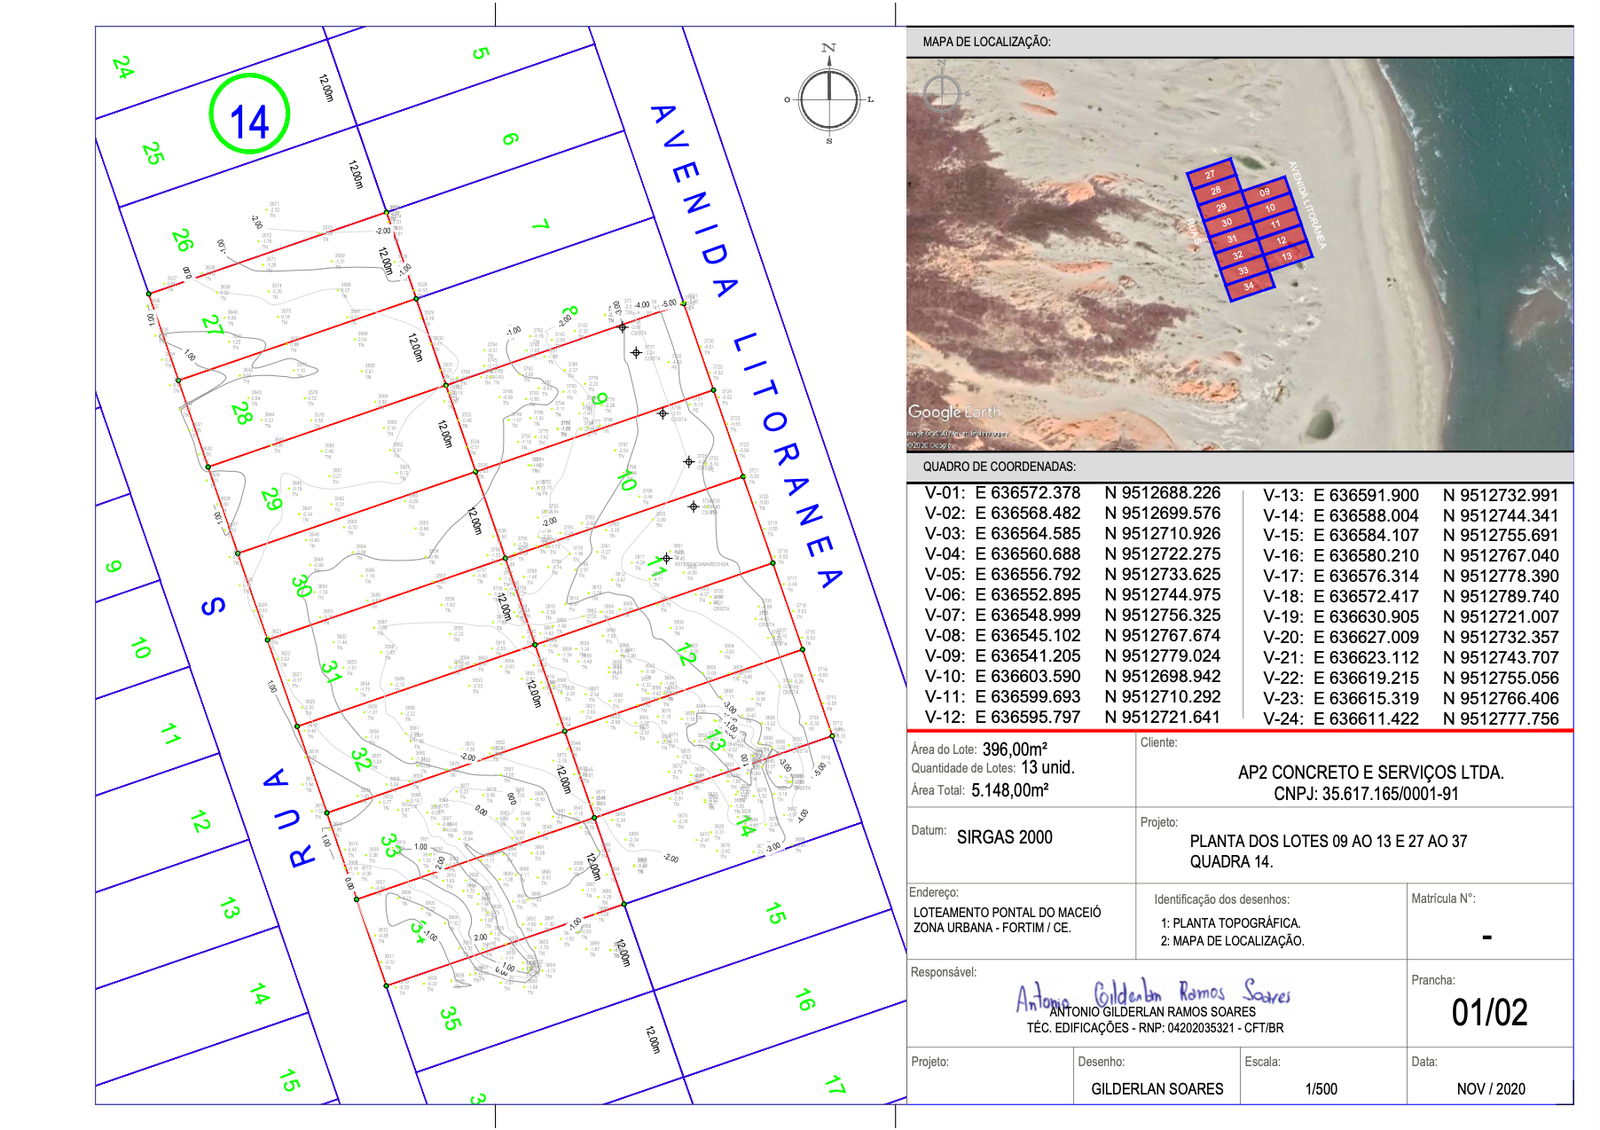Select the V-24 coordinate row

[x=1409, y=718]
